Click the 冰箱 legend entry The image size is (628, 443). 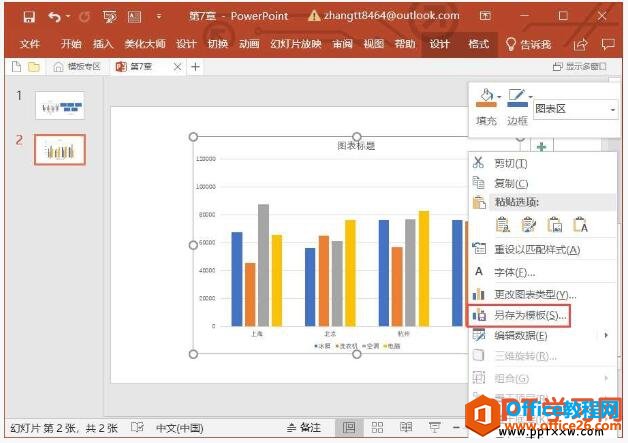[323, 346]
